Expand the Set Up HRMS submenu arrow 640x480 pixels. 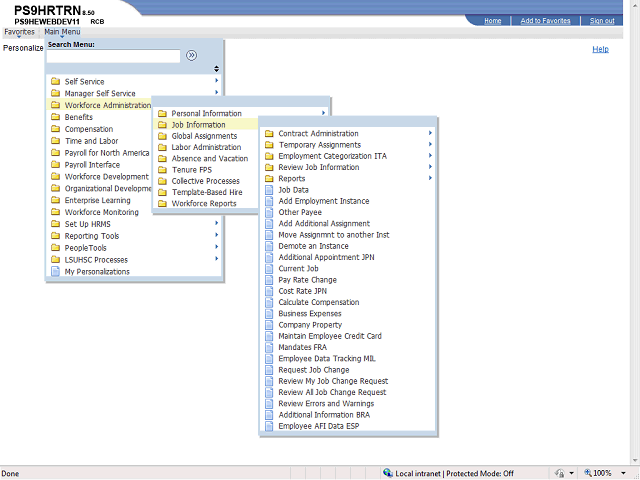(x=217, y=223)
